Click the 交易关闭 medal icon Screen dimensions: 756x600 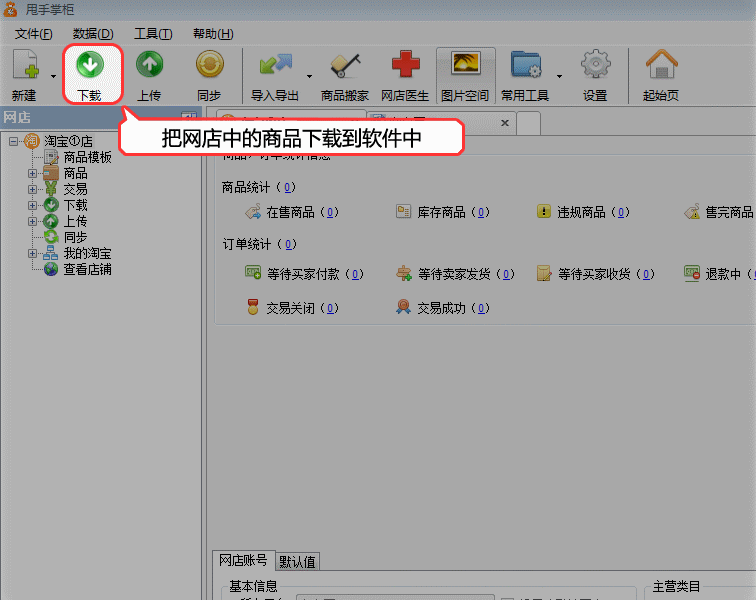(253, 307)
